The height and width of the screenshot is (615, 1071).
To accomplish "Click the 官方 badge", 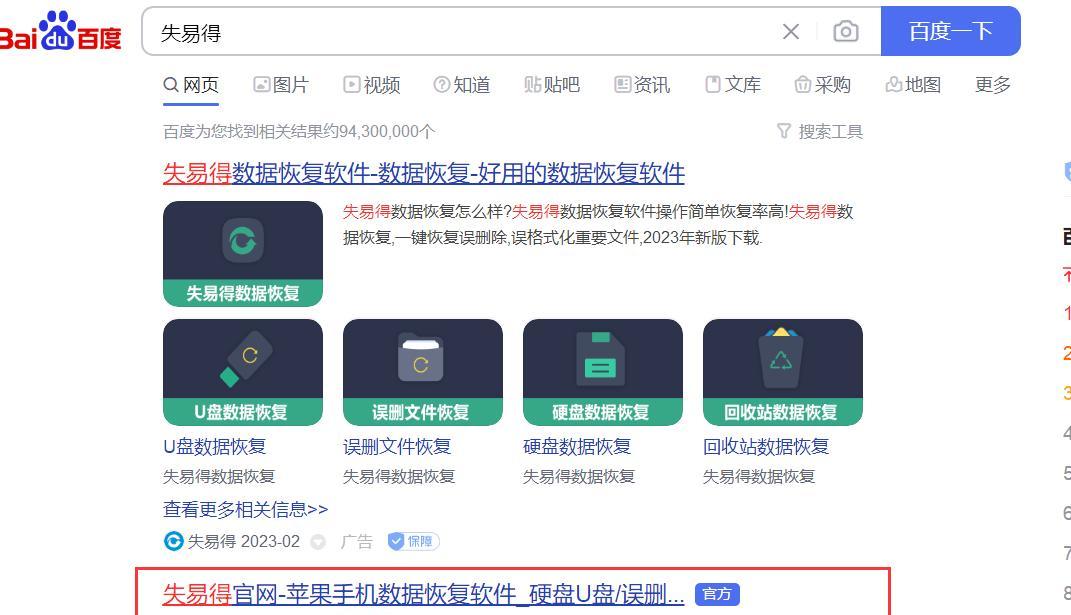I will click(717, 594).
